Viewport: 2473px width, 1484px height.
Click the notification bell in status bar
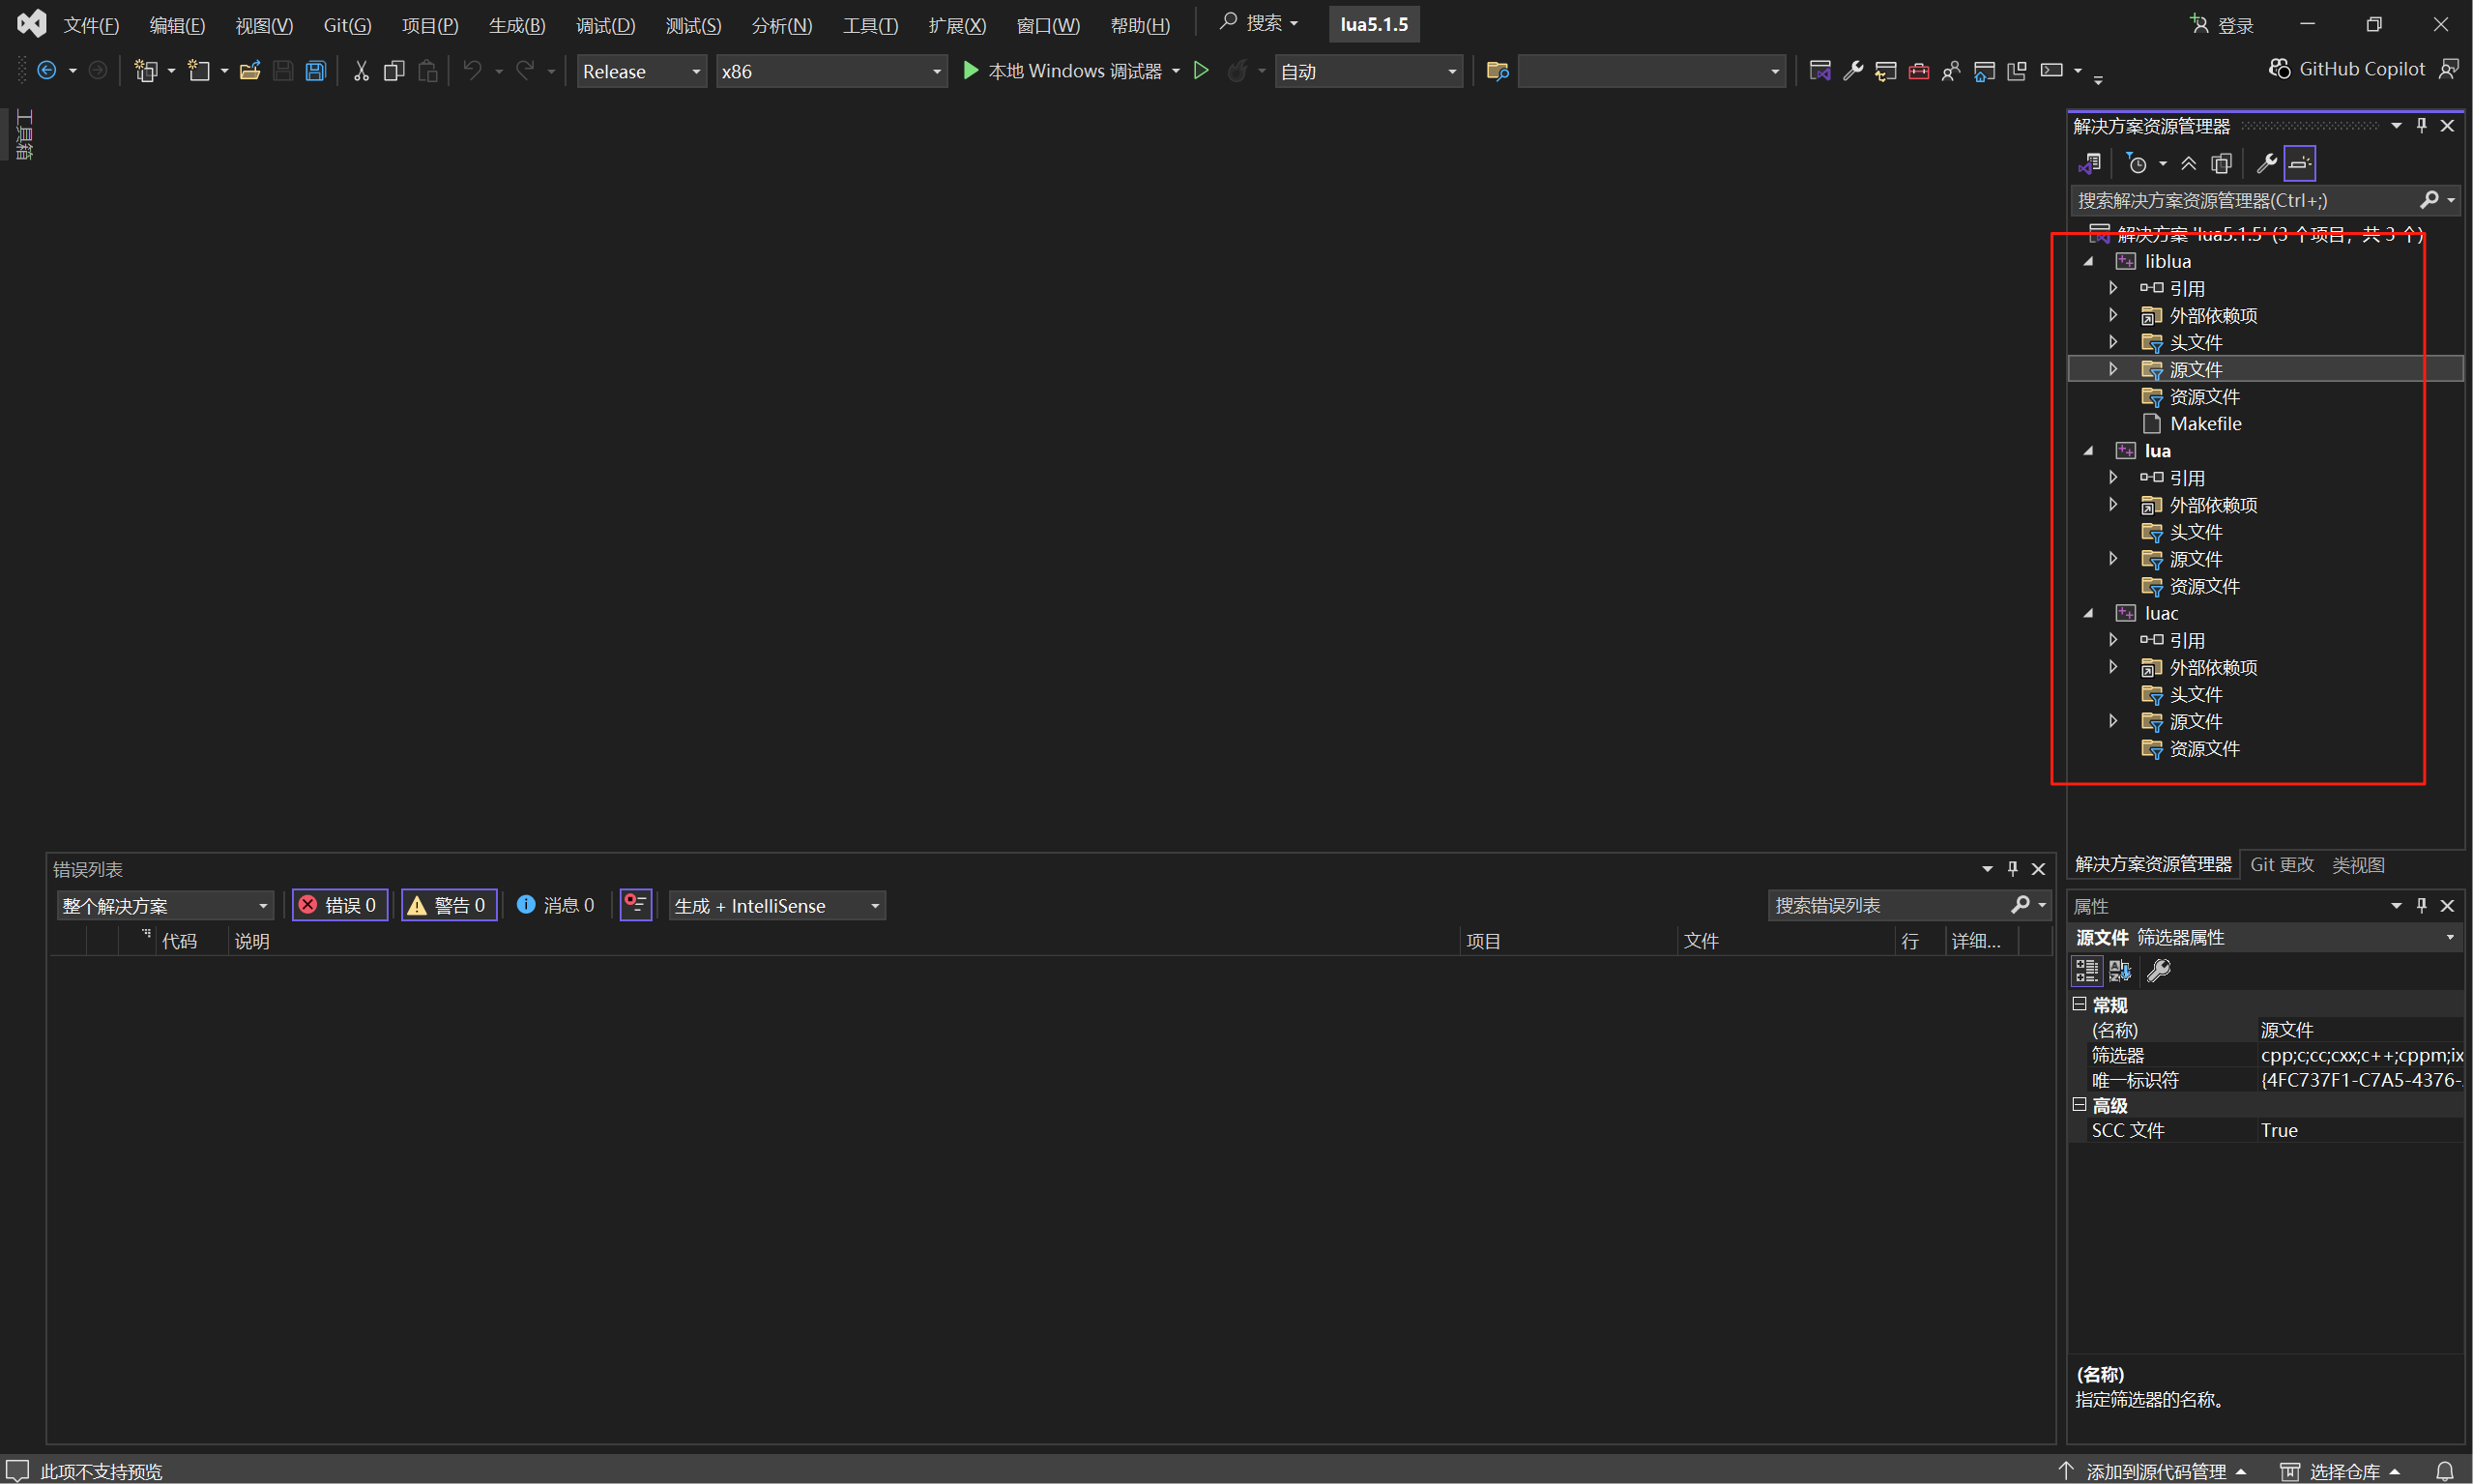(2444, 1471)
